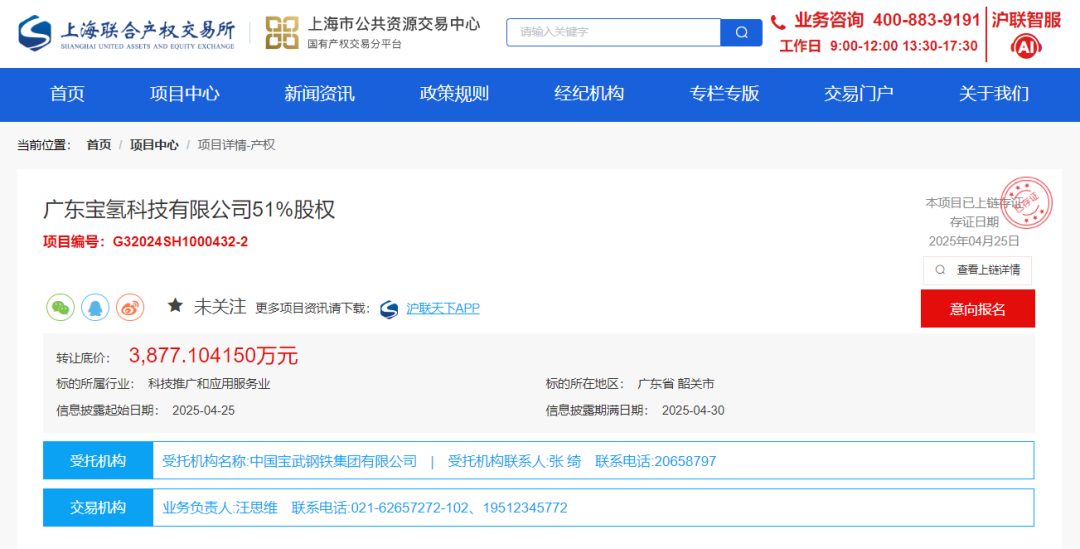The image size is (1080, 549).
Task: Focus the keyword search input field
Action: 613,32
